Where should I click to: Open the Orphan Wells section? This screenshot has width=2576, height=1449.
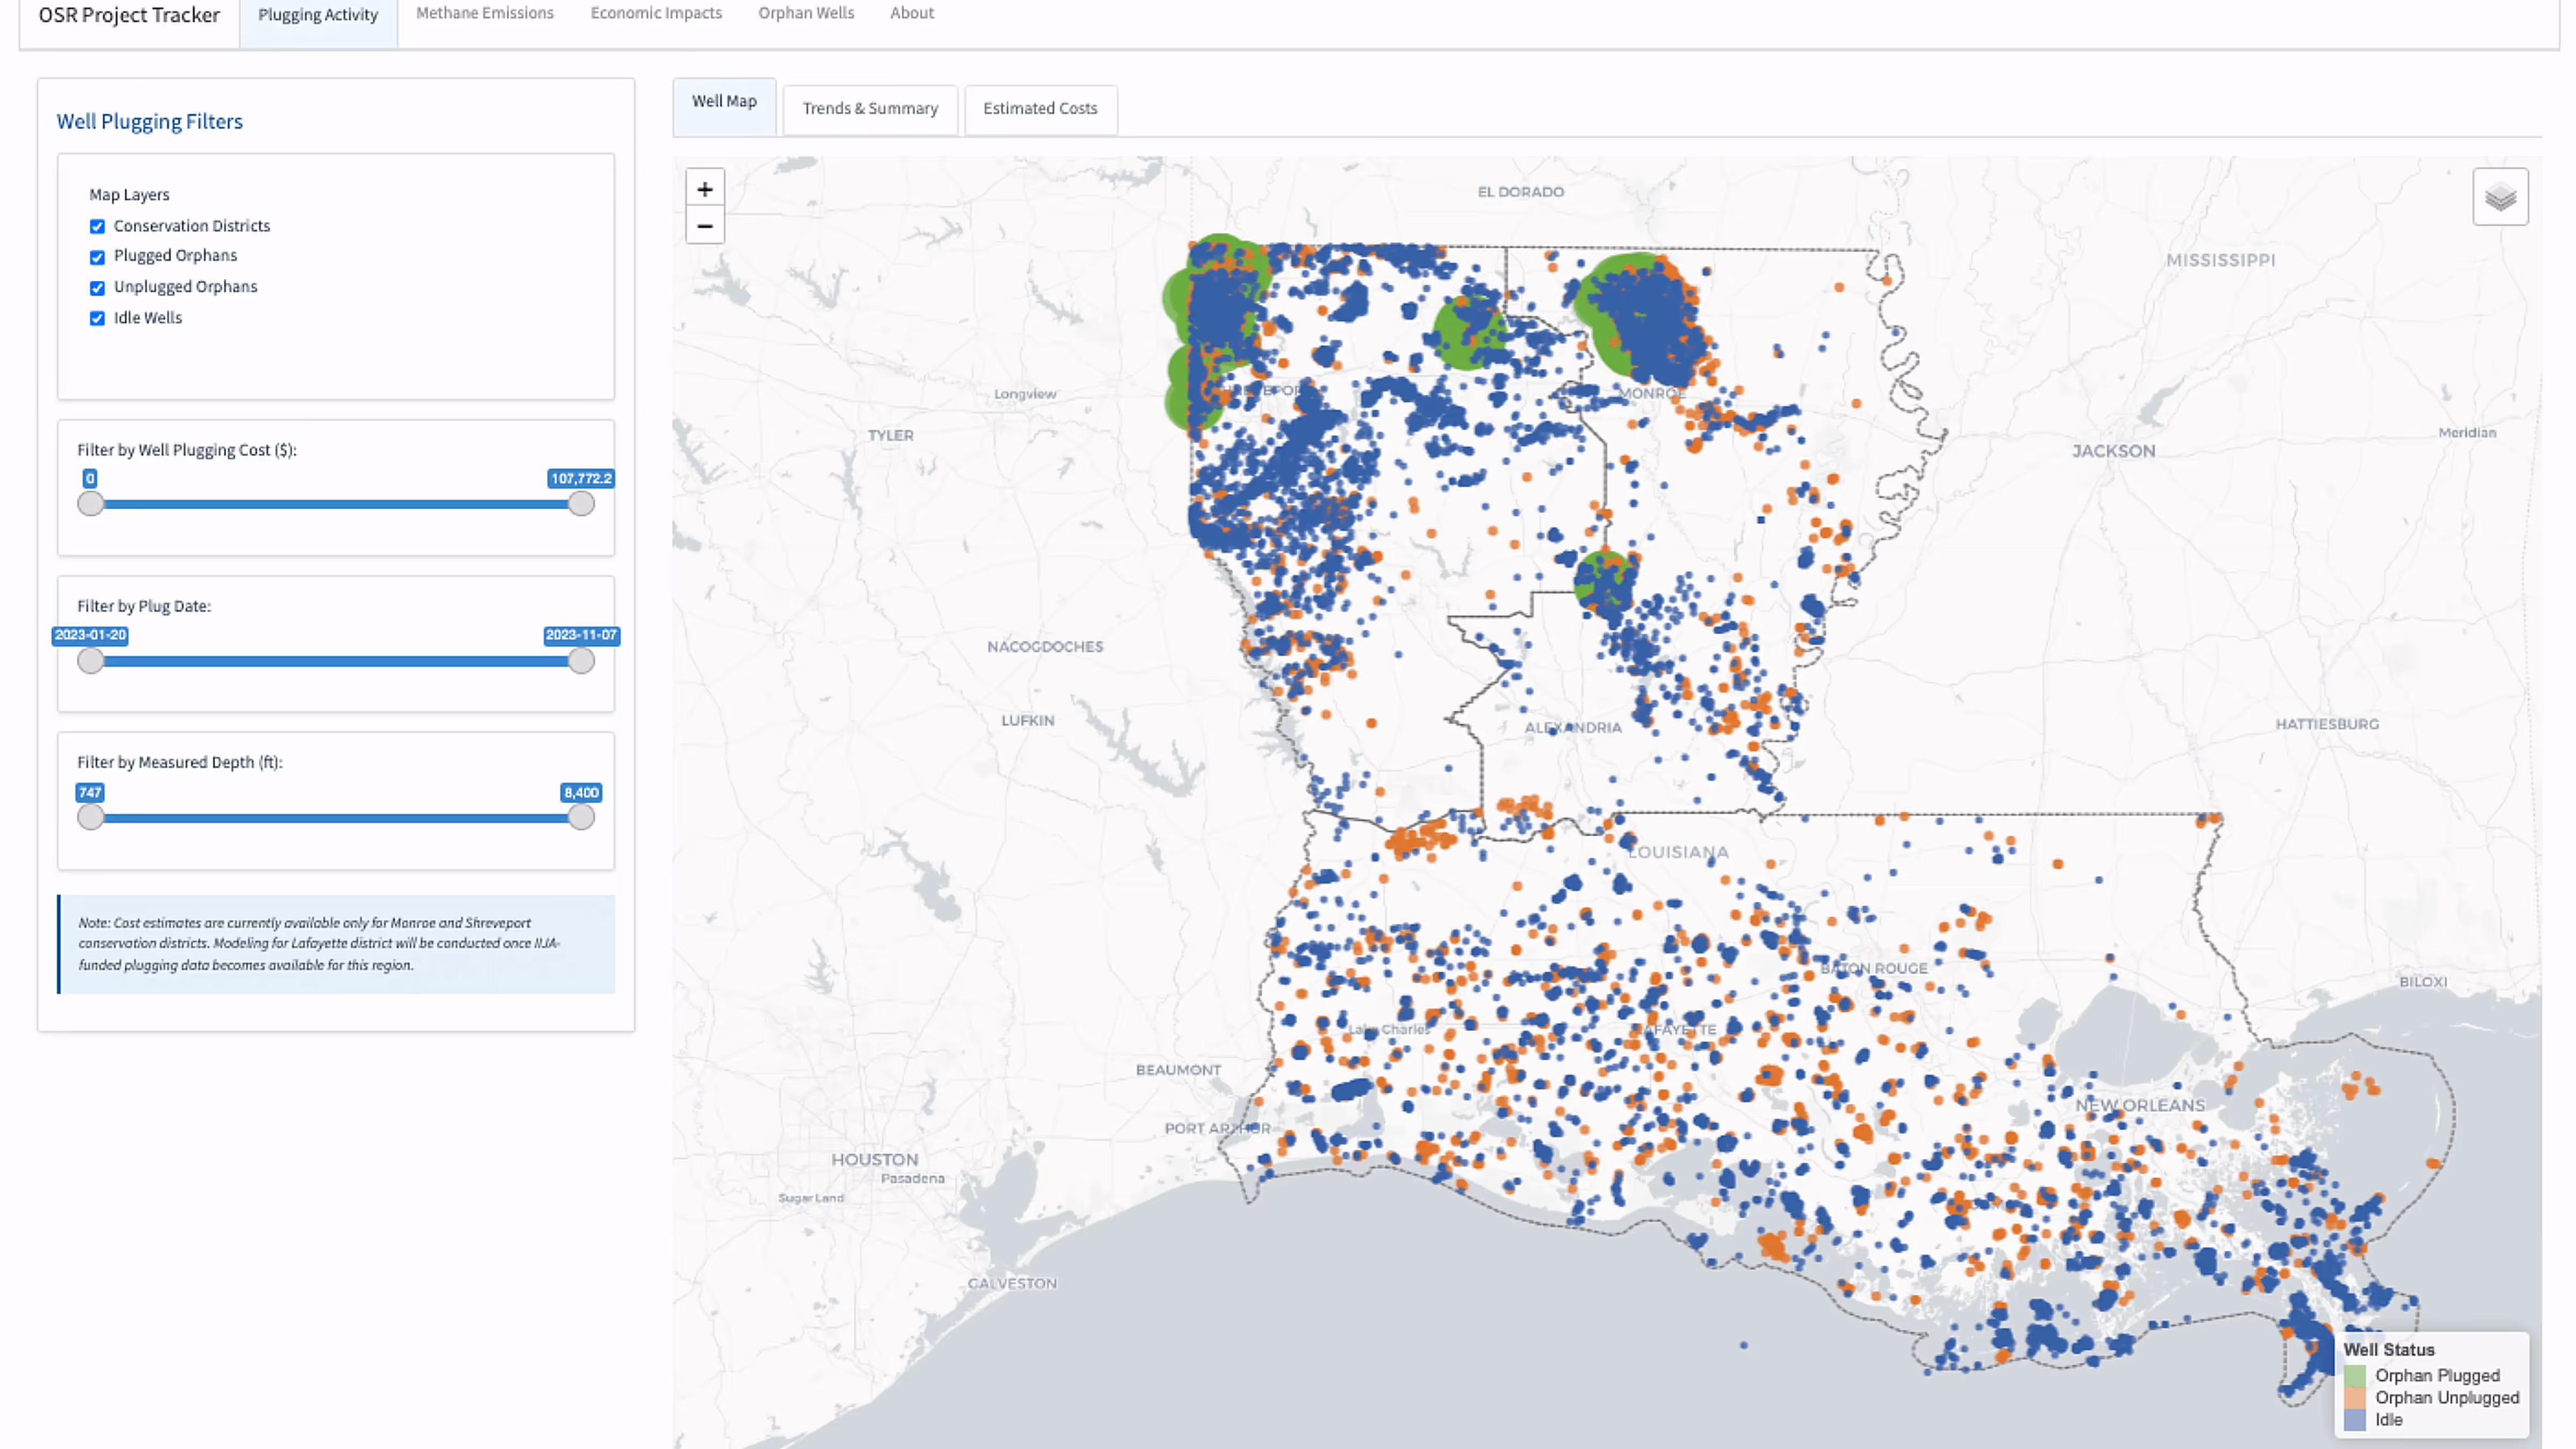[806, 13]
